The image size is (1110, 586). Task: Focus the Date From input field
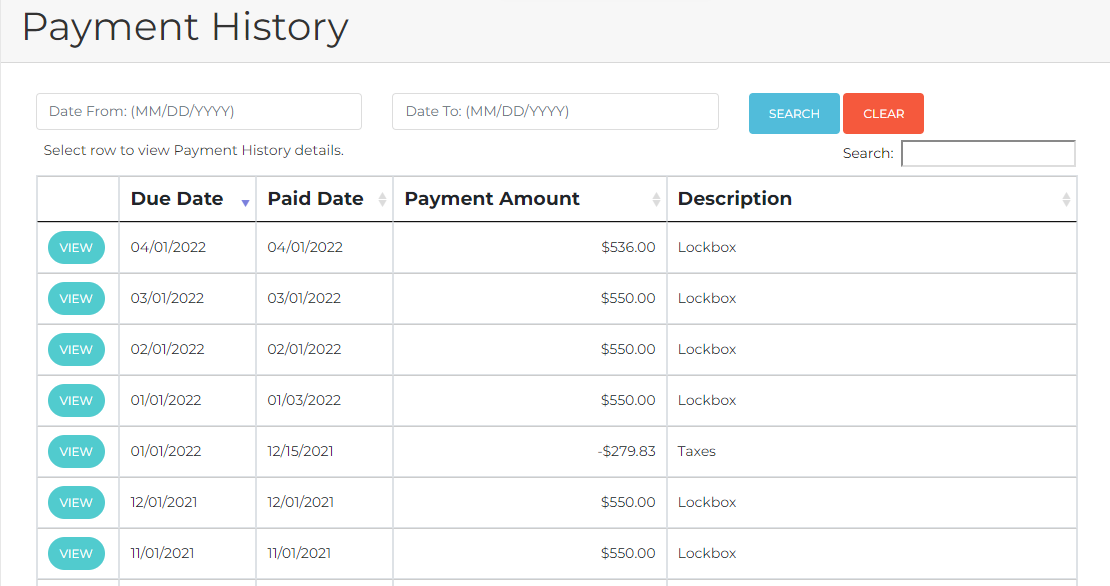(199, 112)
